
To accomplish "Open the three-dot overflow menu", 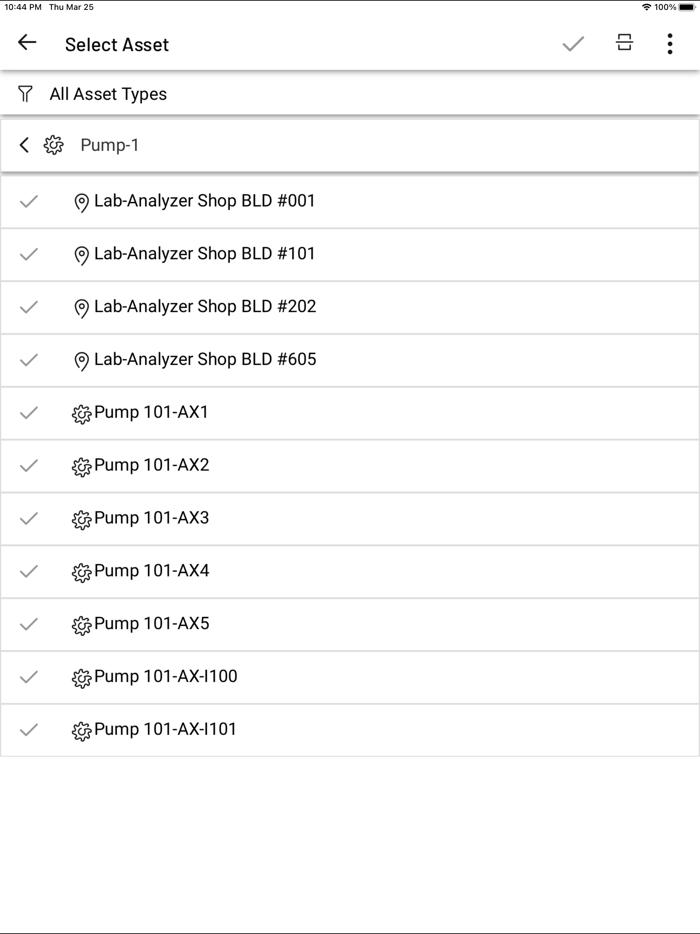I will coord(669,44).
